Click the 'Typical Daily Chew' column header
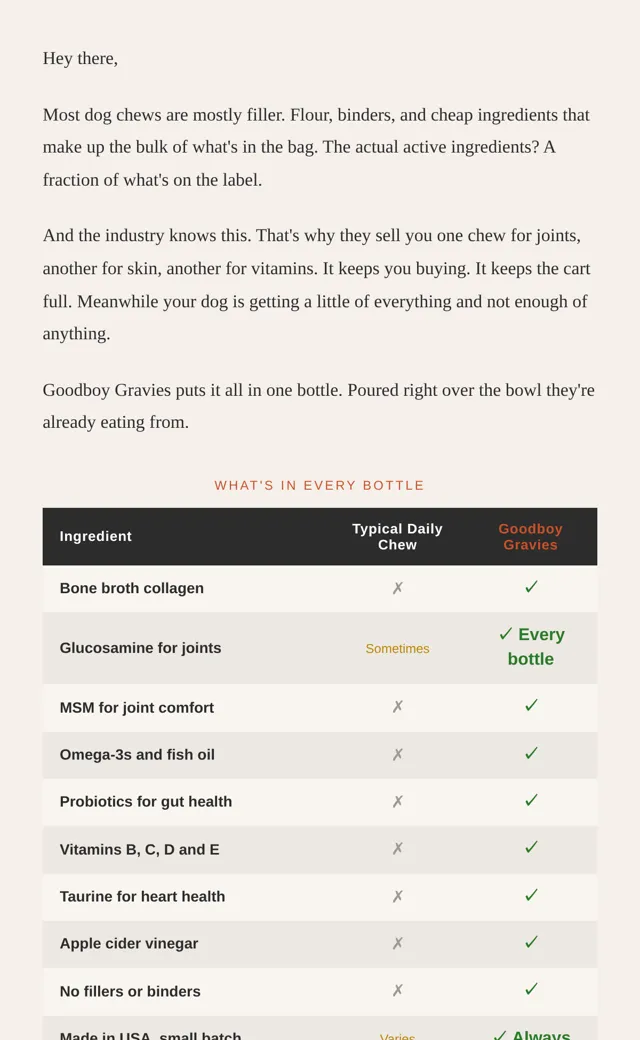640x1040 pixels. pos(397,537)
